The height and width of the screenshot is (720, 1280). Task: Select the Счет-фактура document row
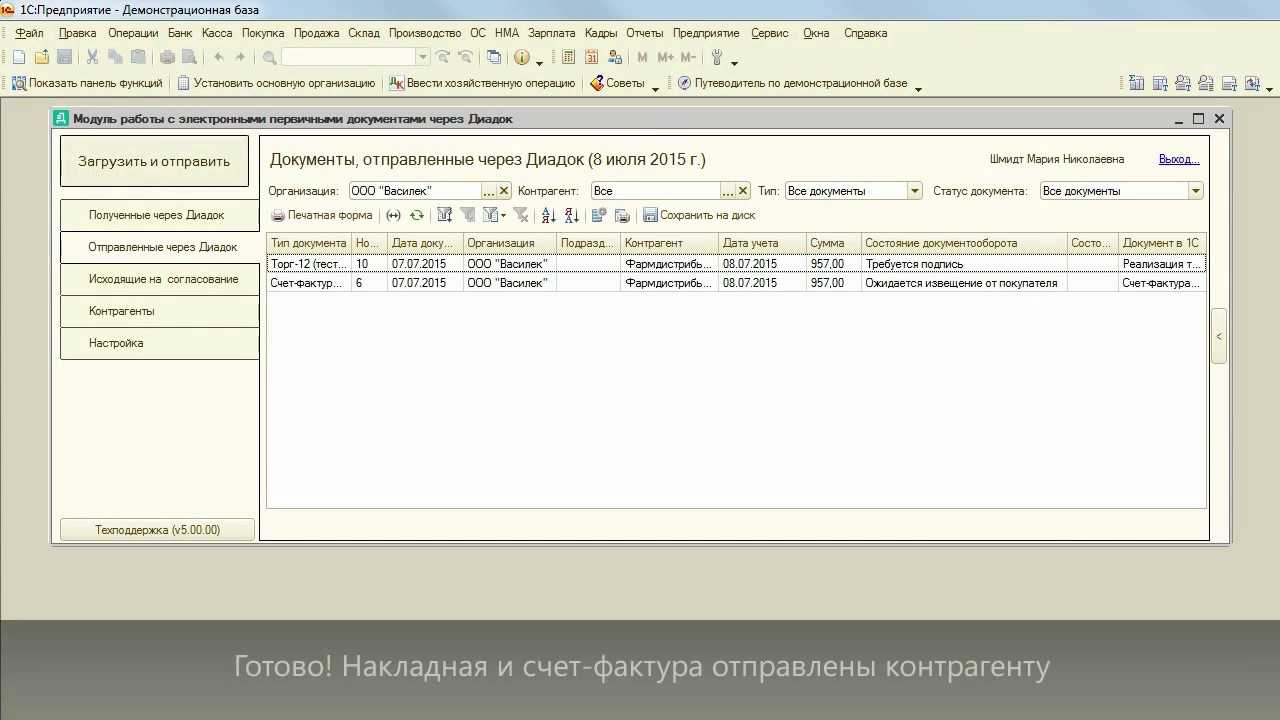click(x=736, y=283)
